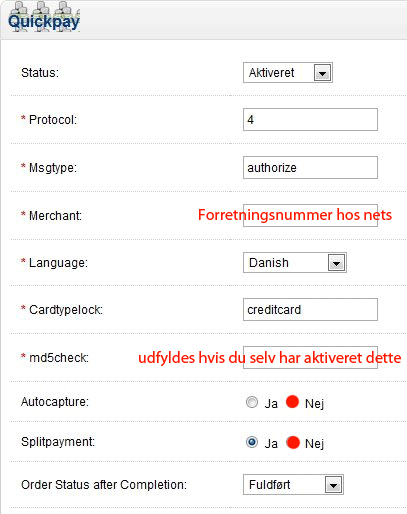407x514 pixels.
Task: Select Ja radio for Splitpayment
Action: (x=252, y=442)
